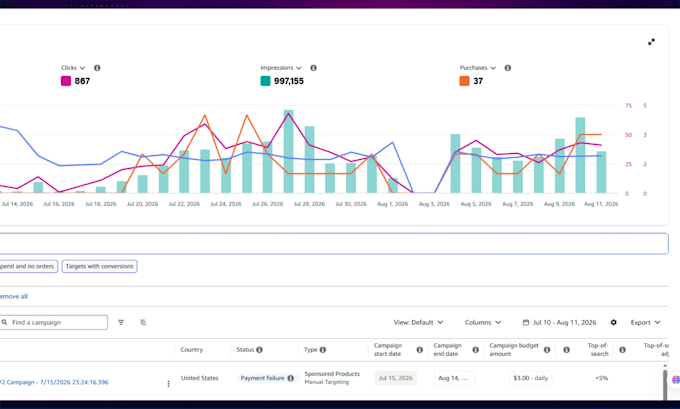
Task: Expand the chart to fullscreen
Action: 651,42
